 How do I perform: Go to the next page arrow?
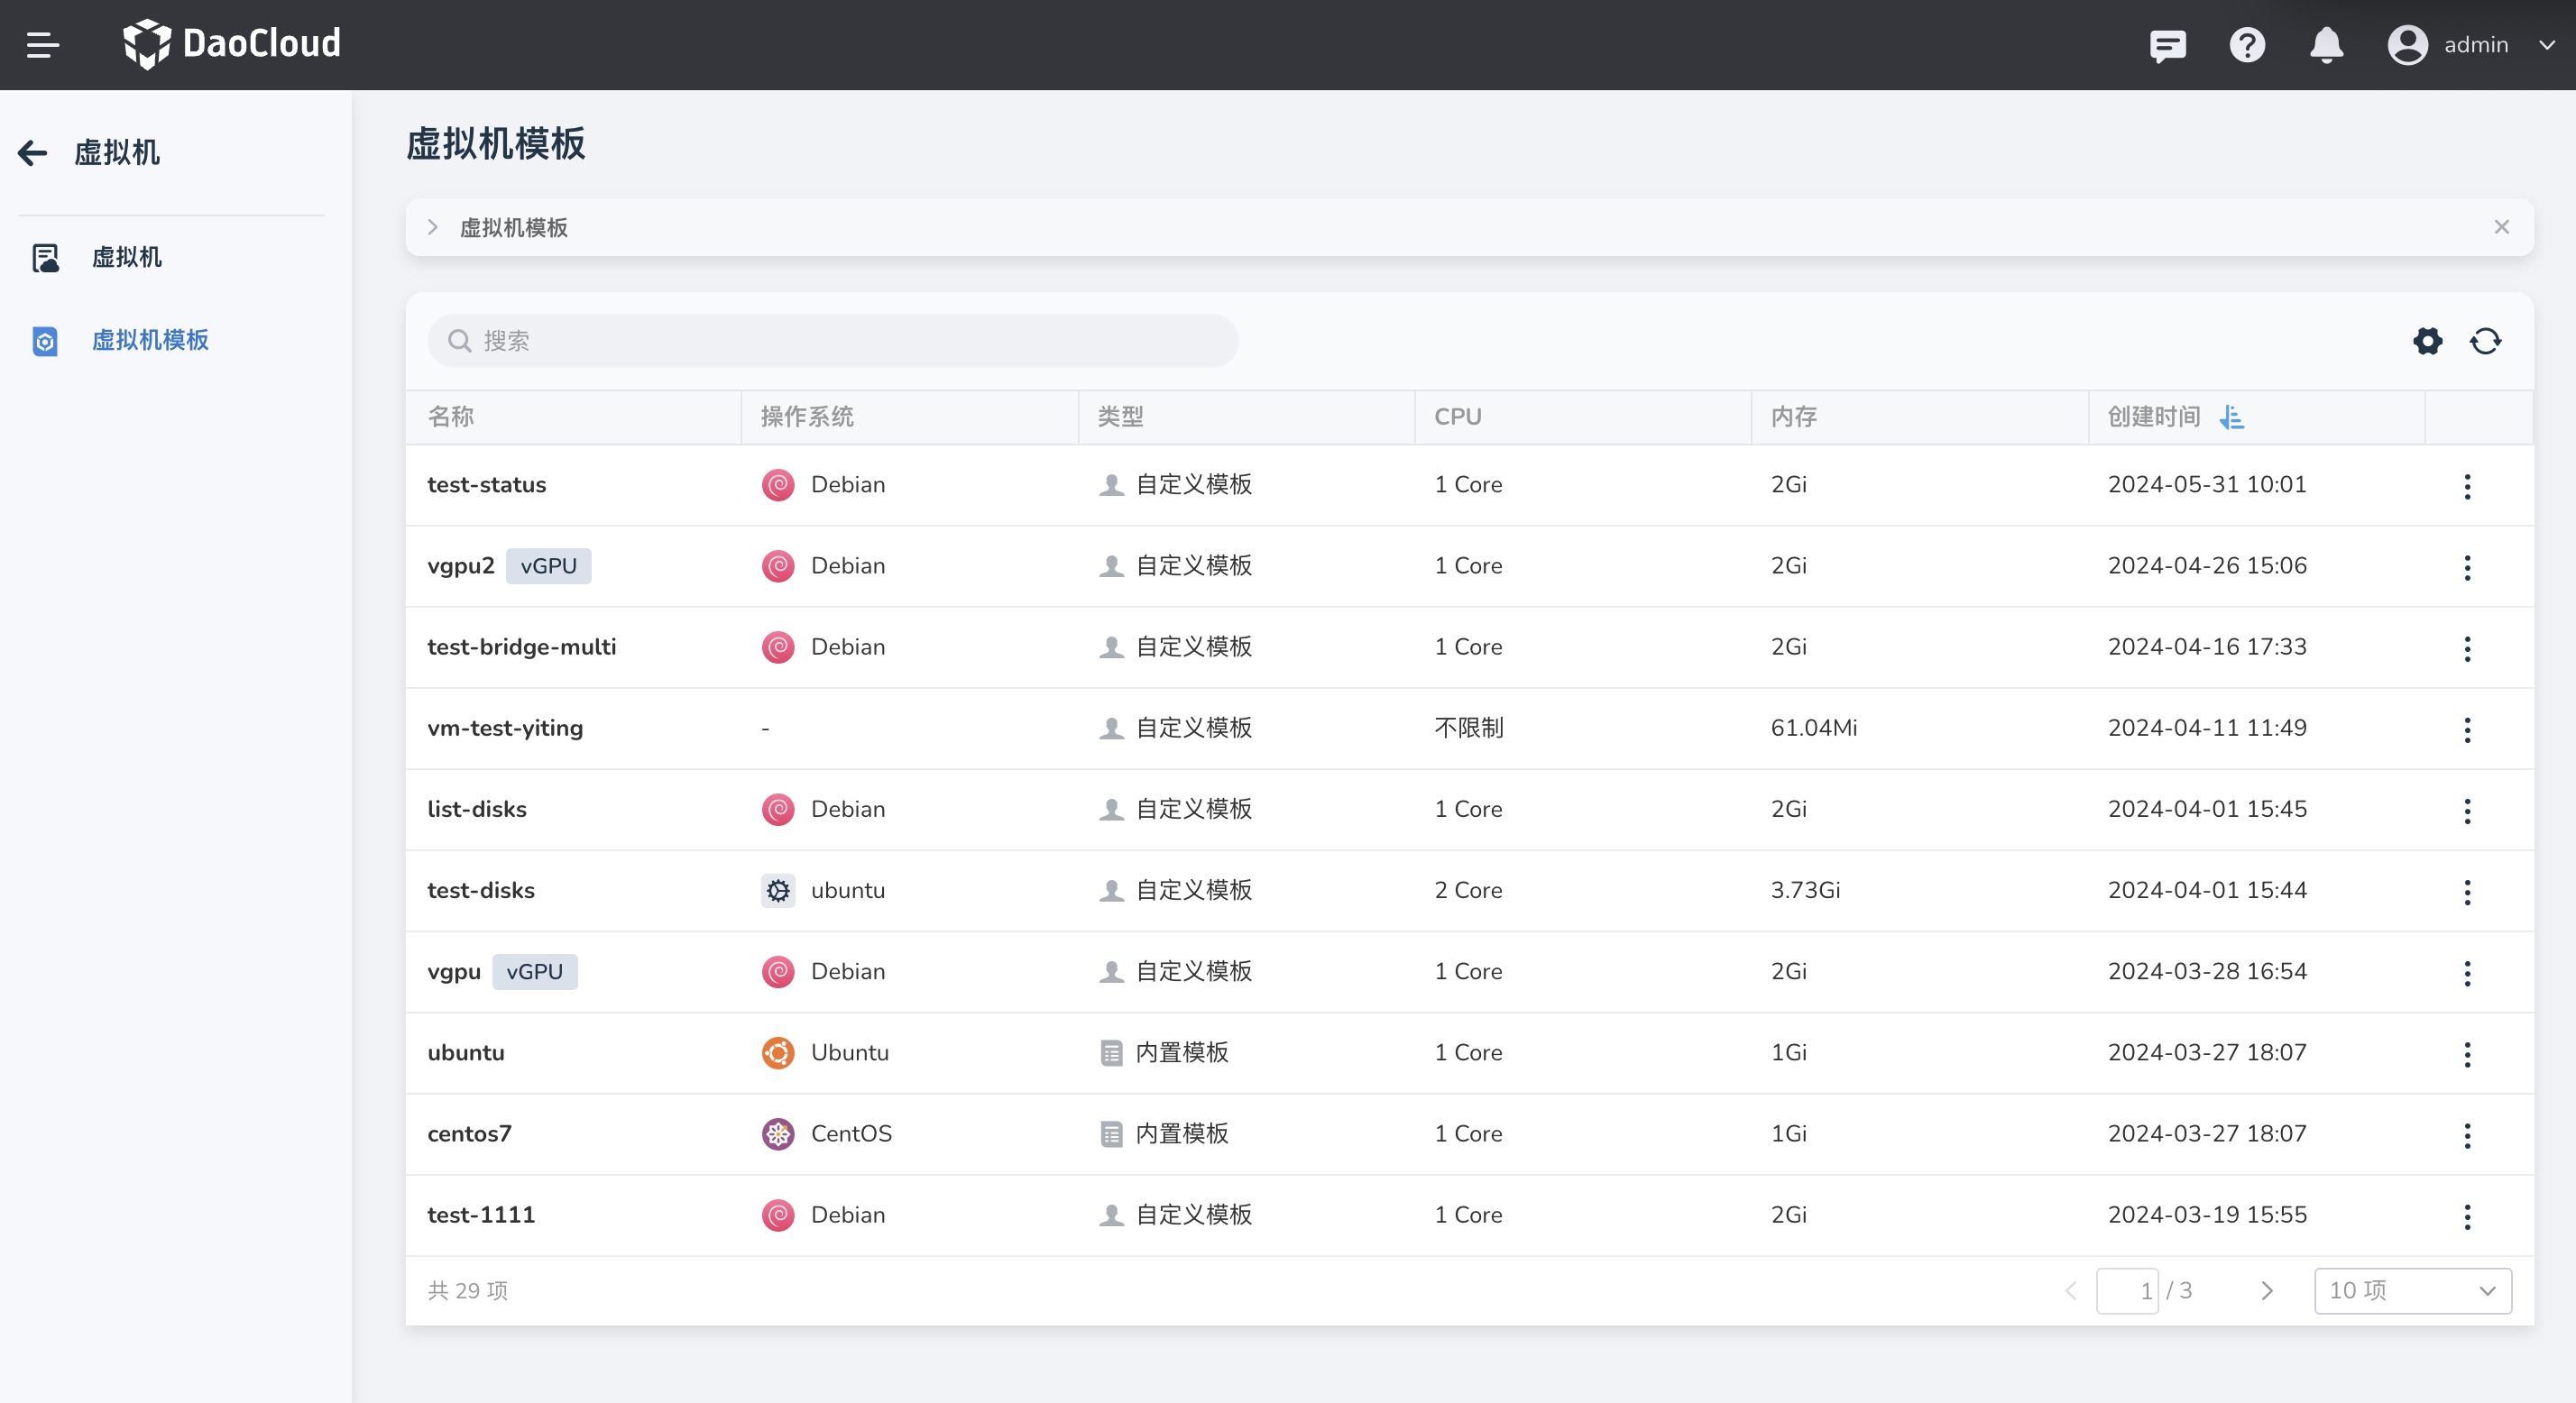pos(2266,1290)
